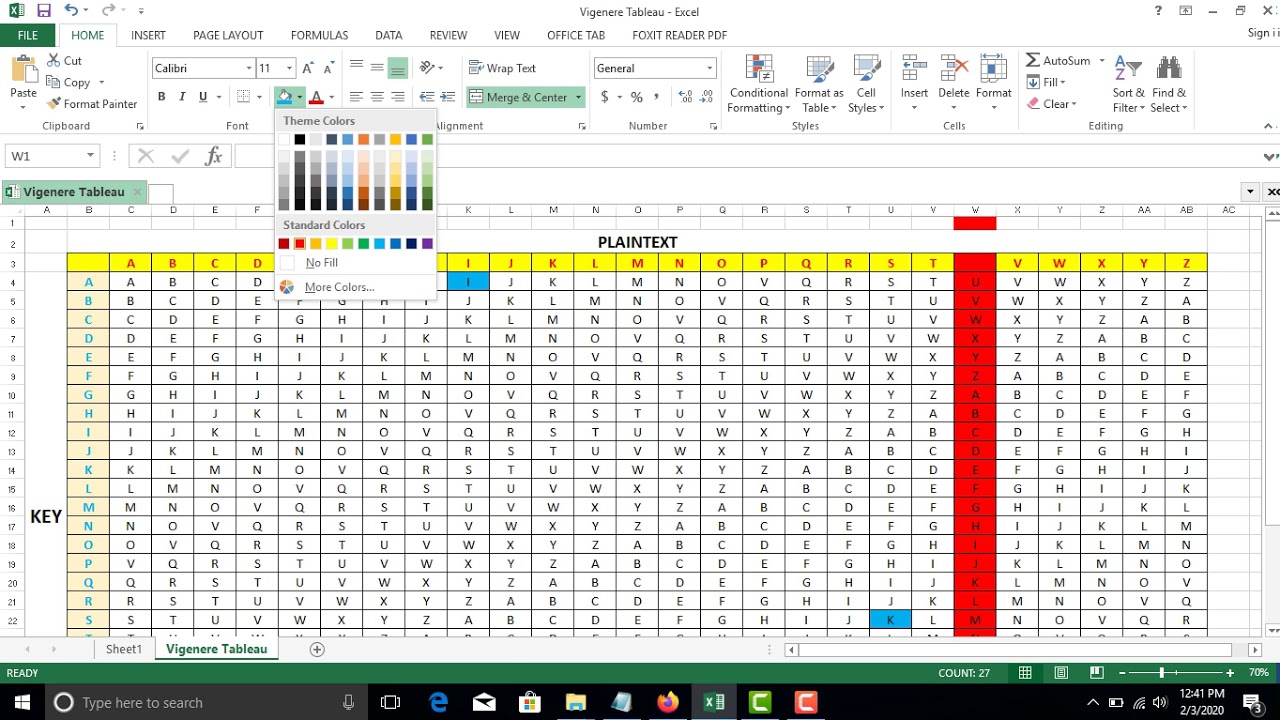The width and height of the screenshot is (1280, 720).
Task: Pick the yellow standard color swatch
Action: tap(332, 244)
